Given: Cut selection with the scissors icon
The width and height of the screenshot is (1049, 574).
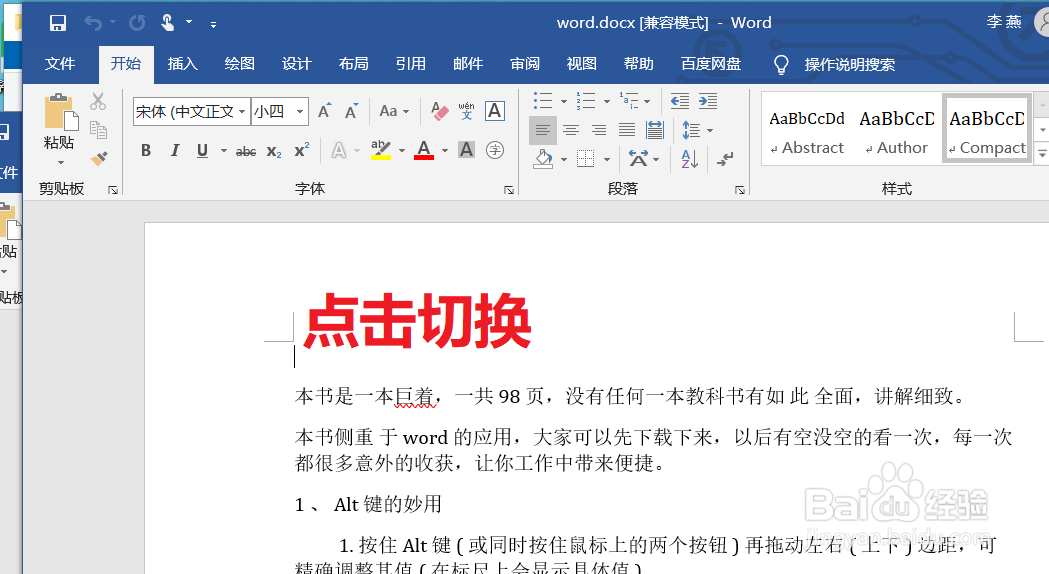Looking at the screenshot, I should 98,102.
